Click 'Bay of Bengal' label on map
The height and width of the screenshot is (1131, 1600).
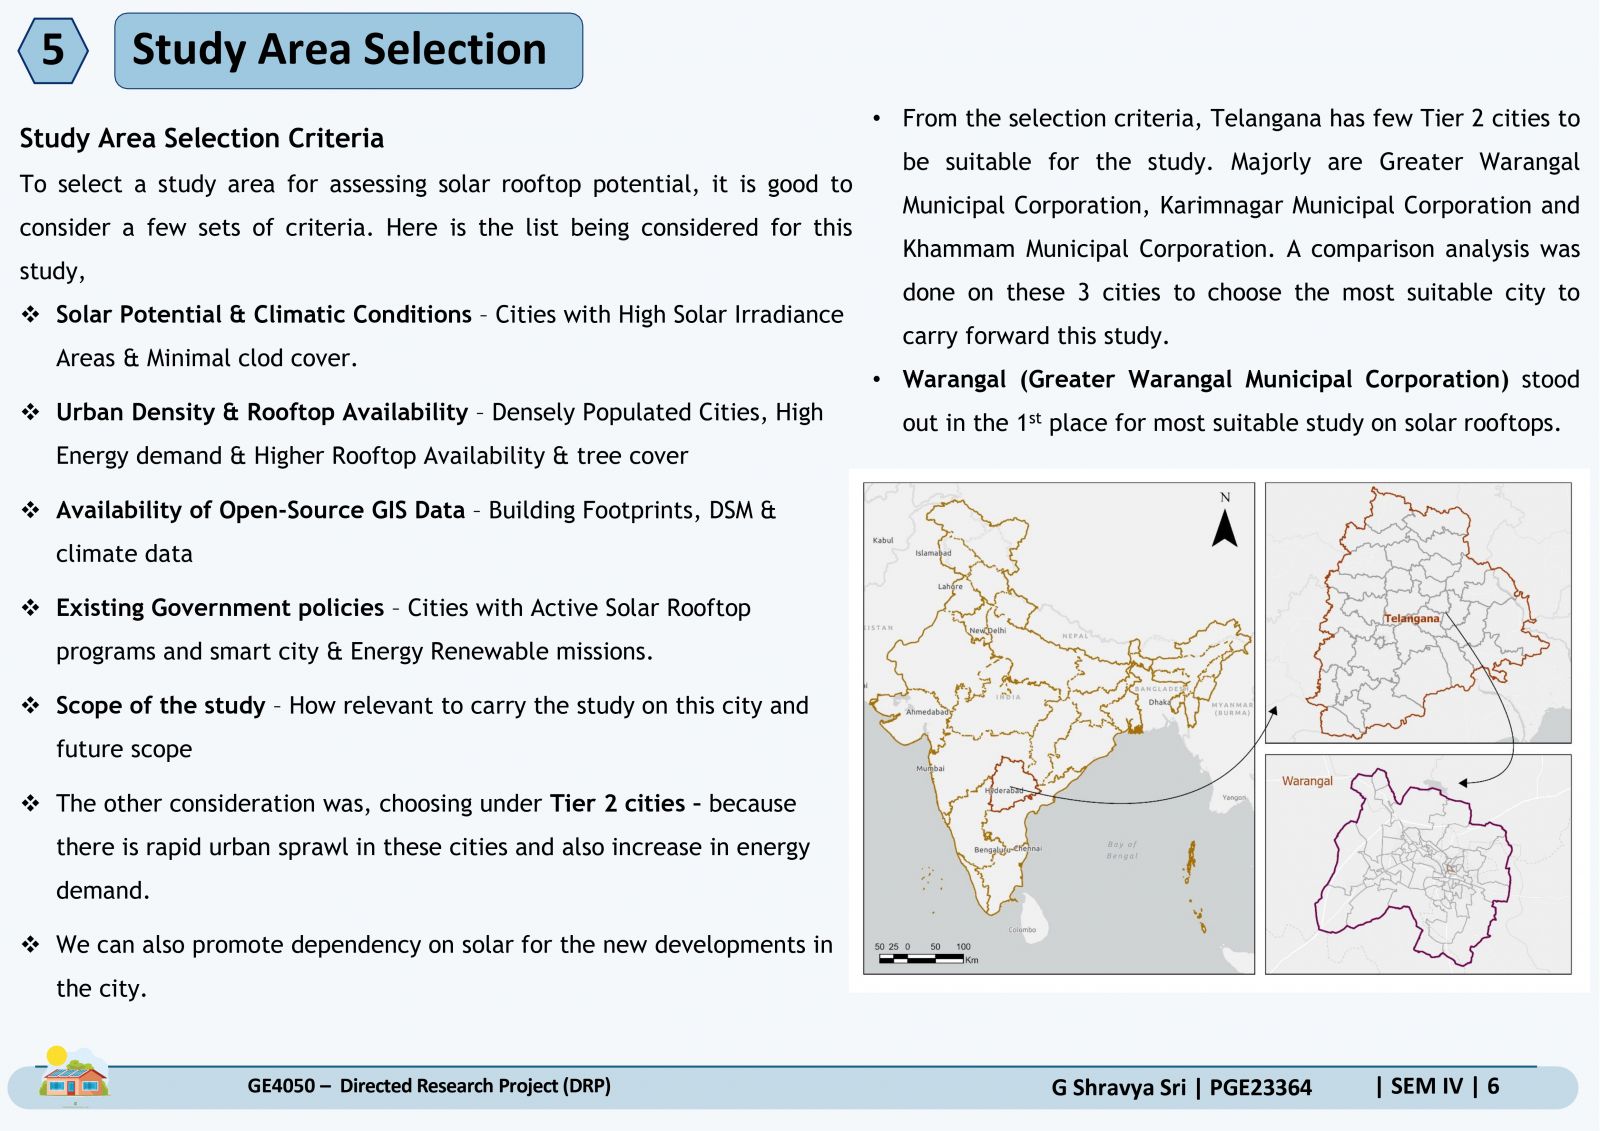click(1122, 850)
